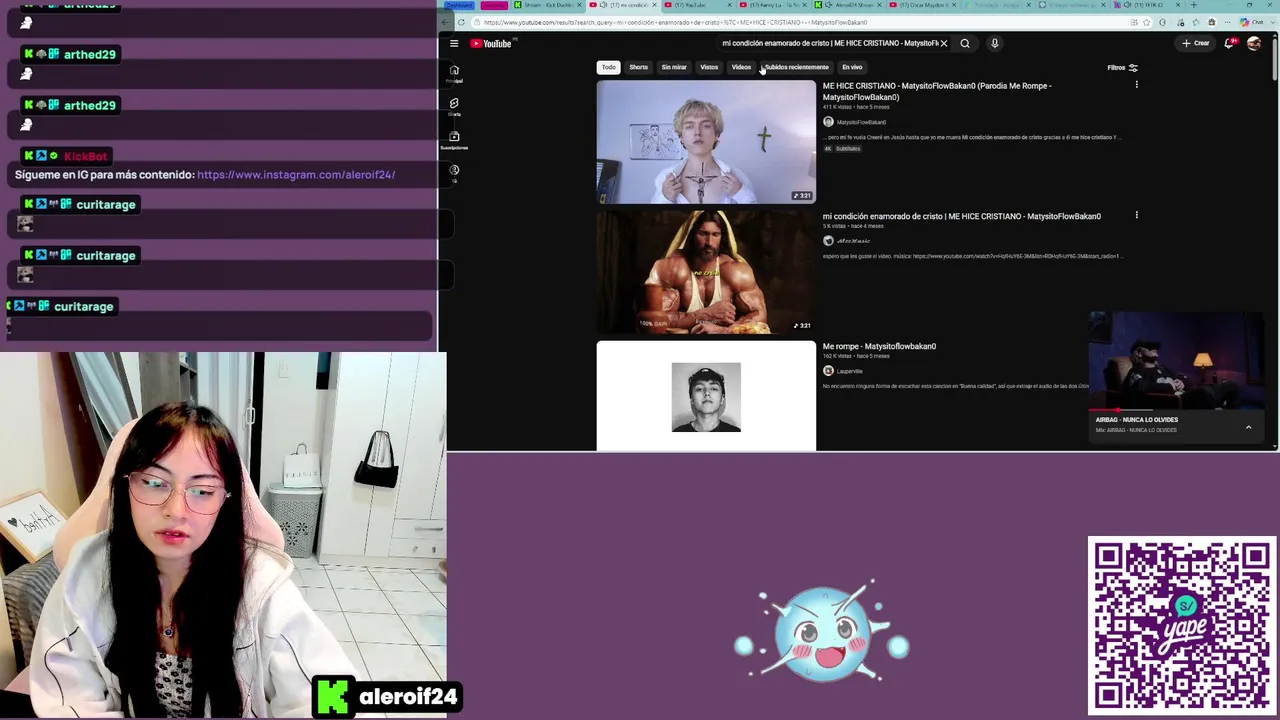This screenshot has width=1280, height=720.
Task: Click the magnifier search button
Action: click(965, 43)
